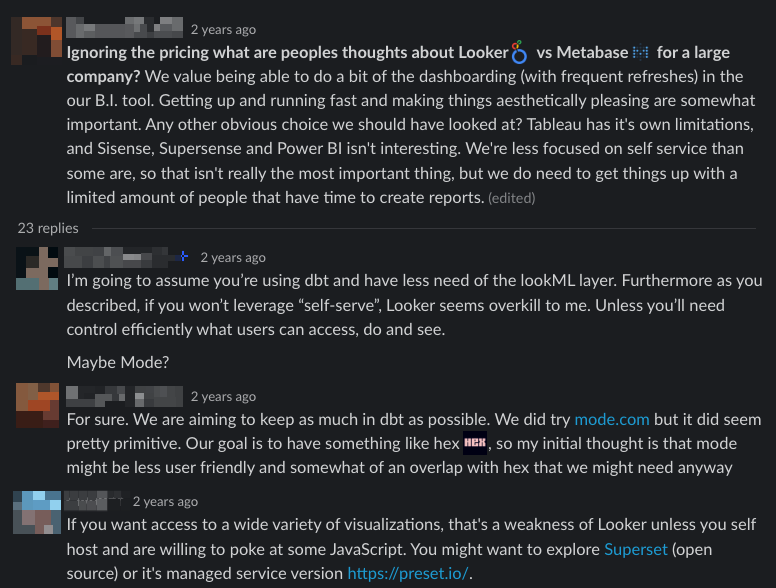Viewport: 776px width, 588px height.
Task: Click the Looker logo emoji
Action: [519, 52]
